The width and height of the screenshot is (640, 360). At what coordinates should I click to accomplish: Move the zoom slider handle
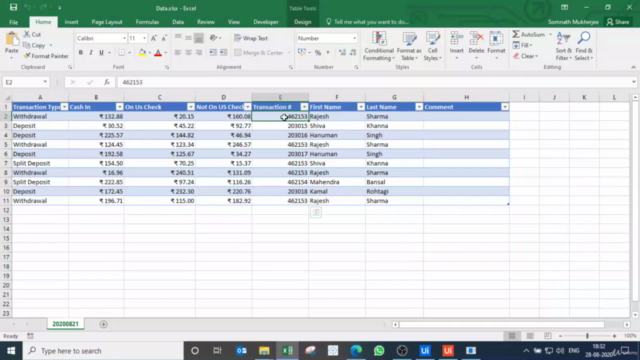[x=587, y=336]
